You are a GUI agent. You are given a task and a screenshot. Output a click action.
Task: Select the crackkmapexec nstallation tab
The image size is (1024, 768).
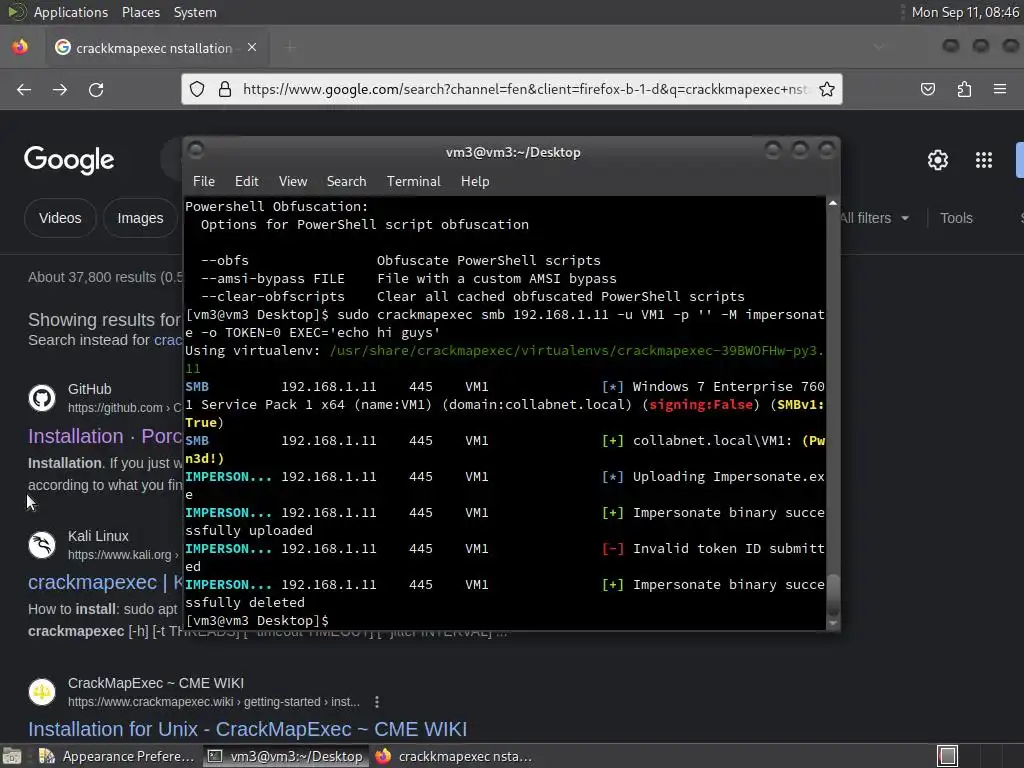point(157,47)
